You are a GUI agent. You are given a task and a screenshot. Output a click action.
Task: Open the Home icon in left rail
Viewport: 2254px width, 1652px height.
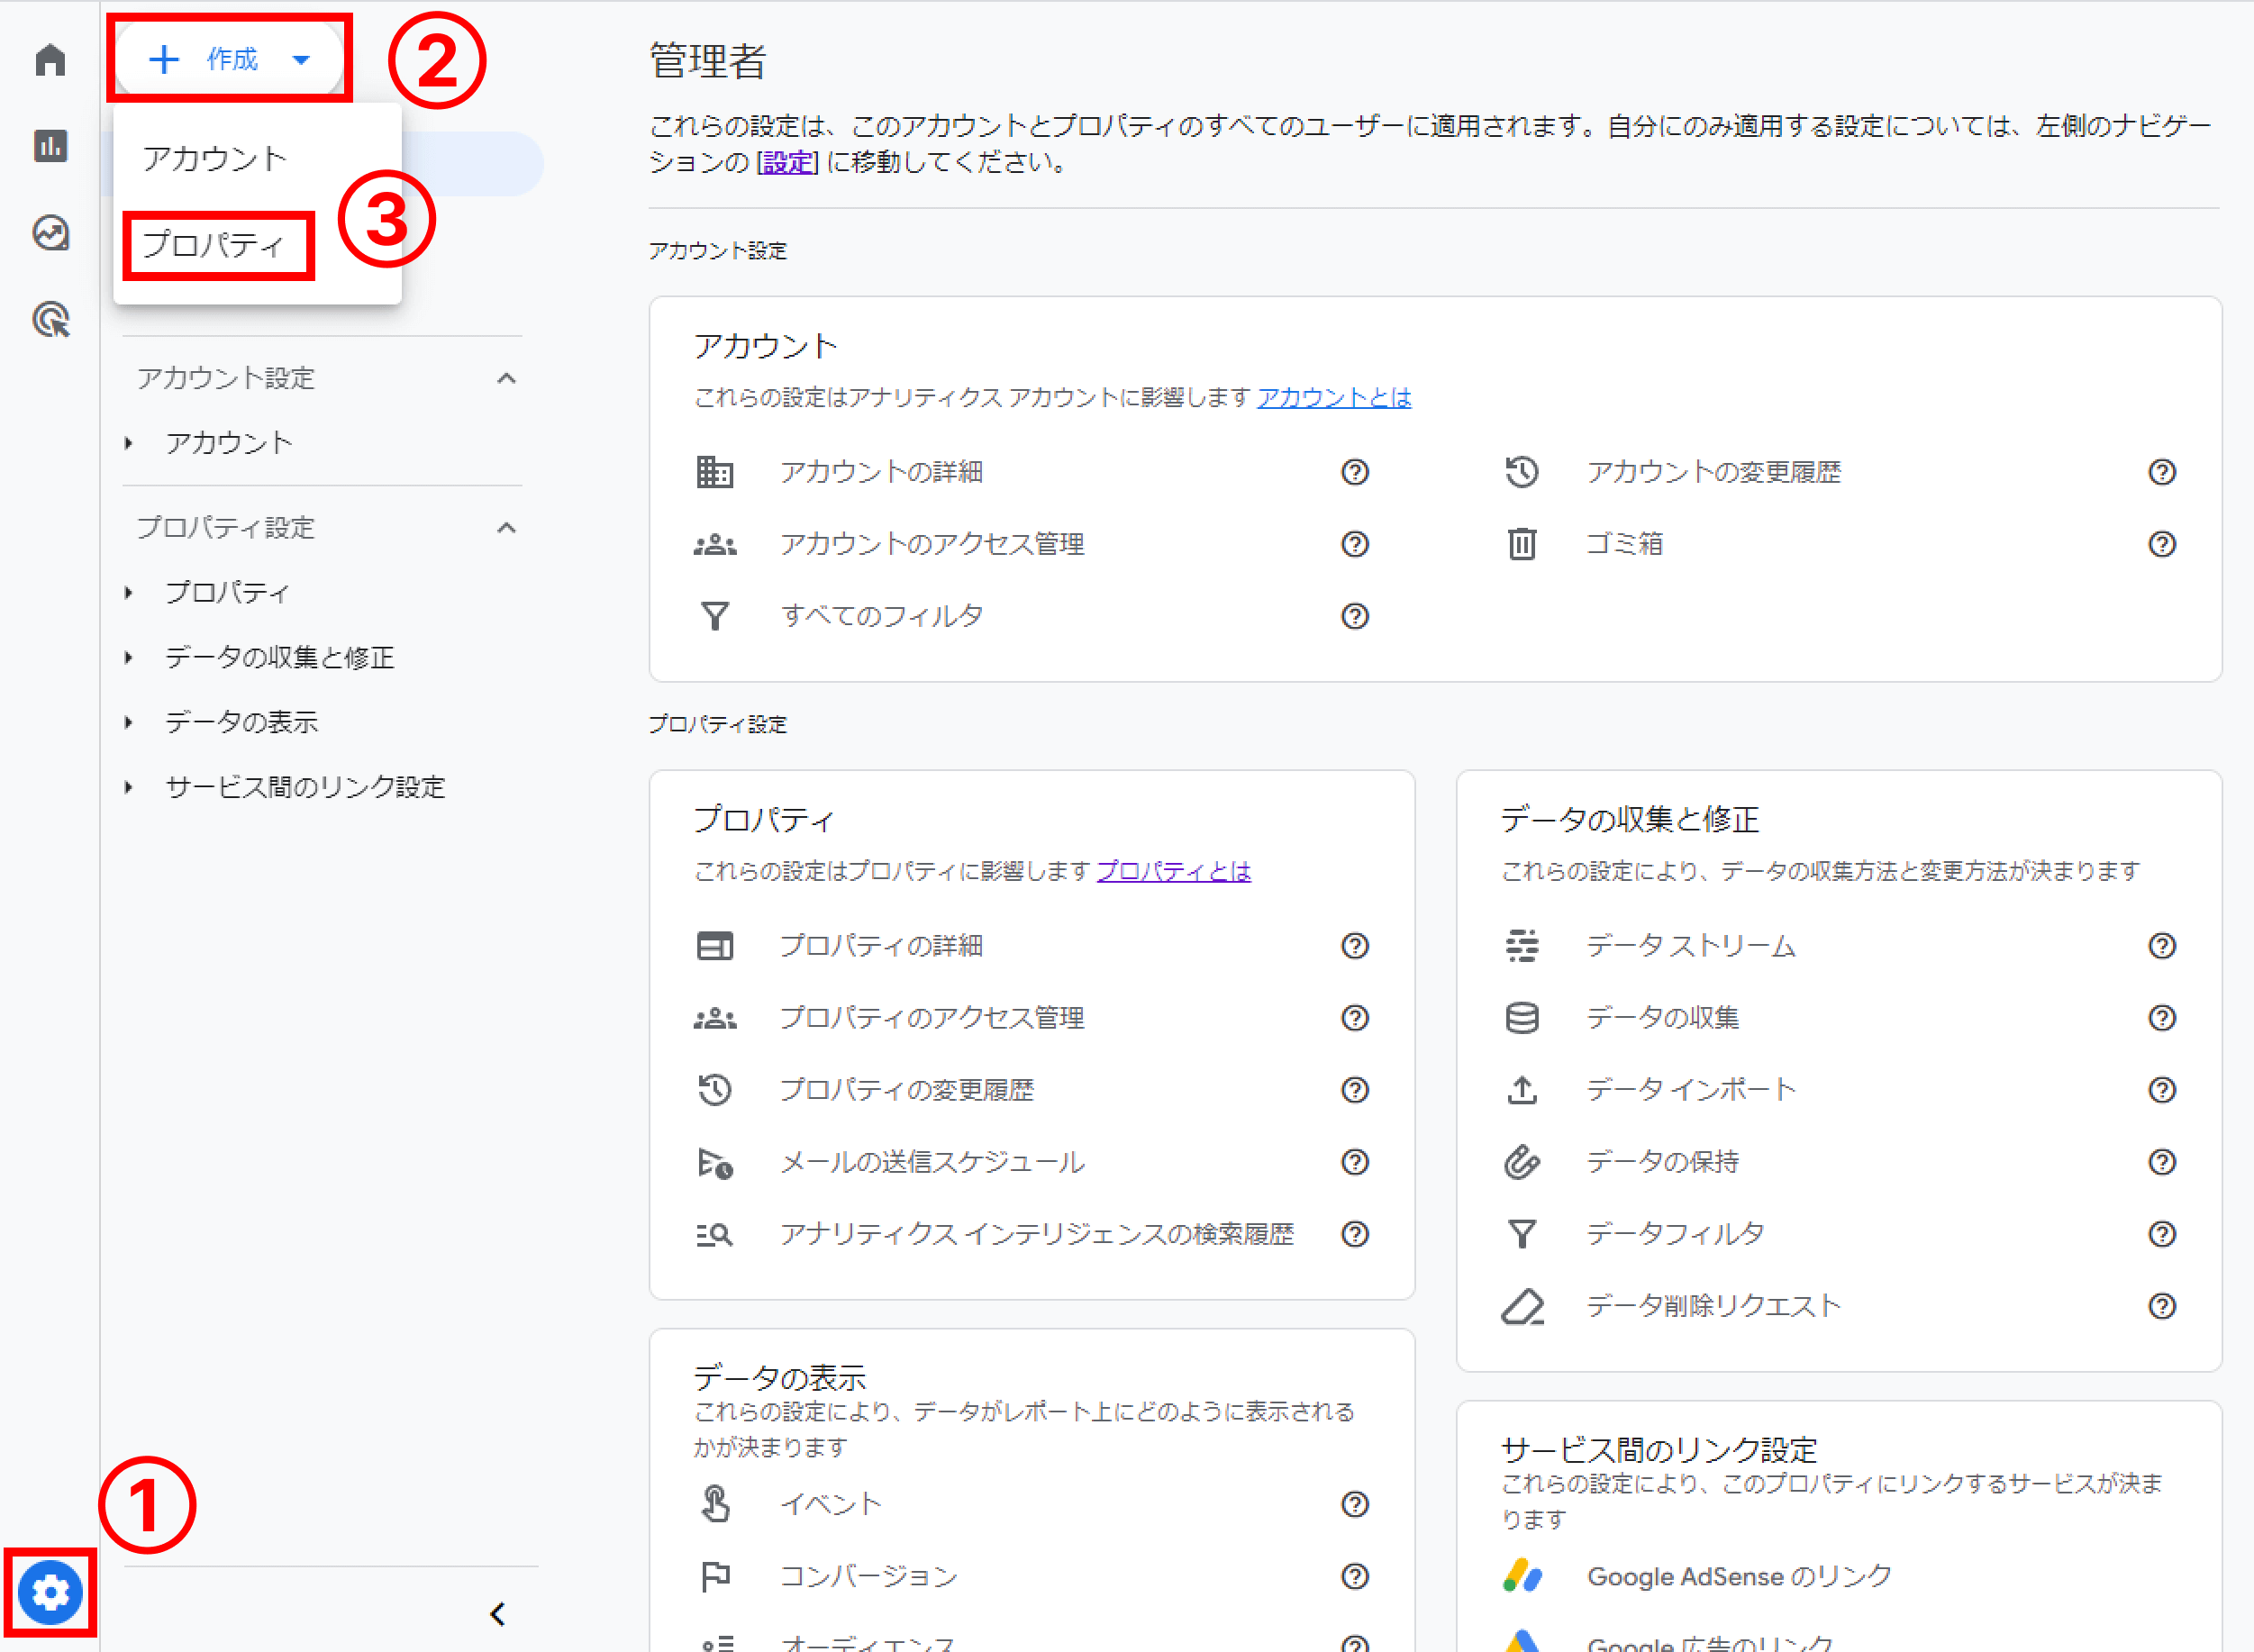[50, 60]
